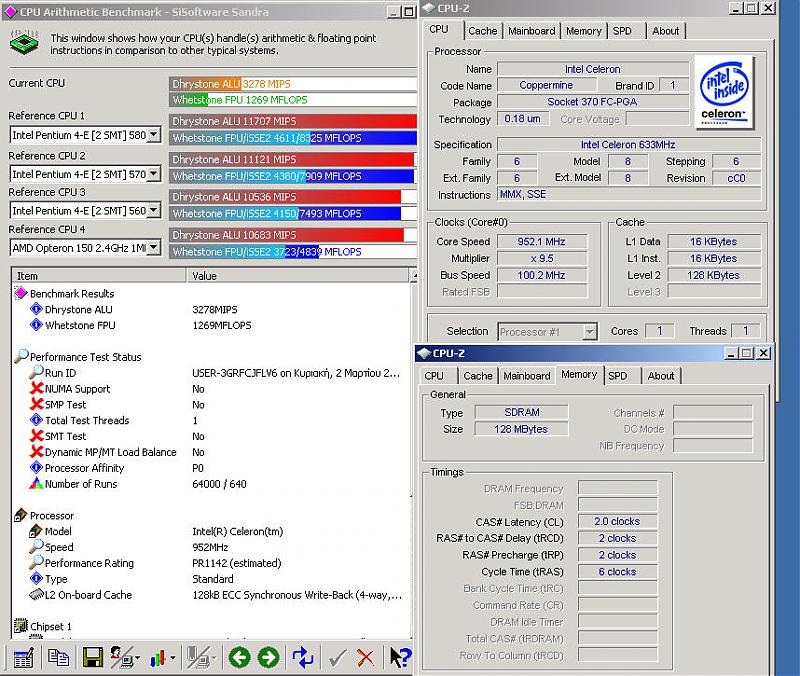Click the grey checkmark OK icon
The image size is (800, 676).
[x=337, y=658]
